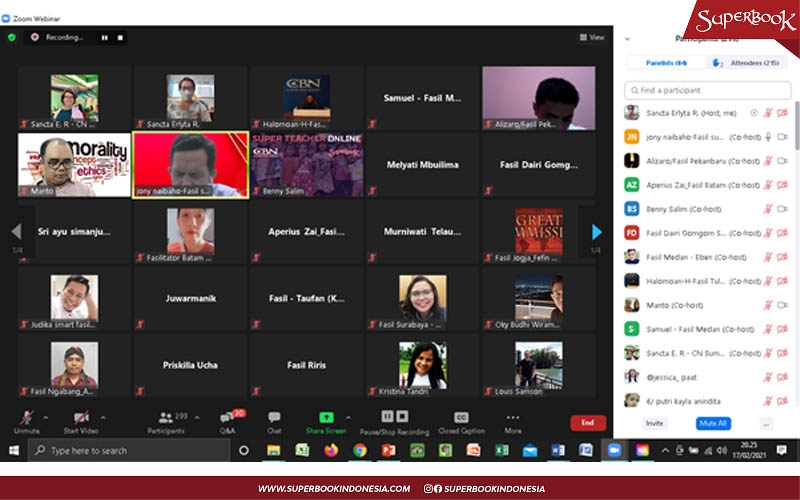
Task: Open the Chat bubble icon
Action: (x=274, y=417)
